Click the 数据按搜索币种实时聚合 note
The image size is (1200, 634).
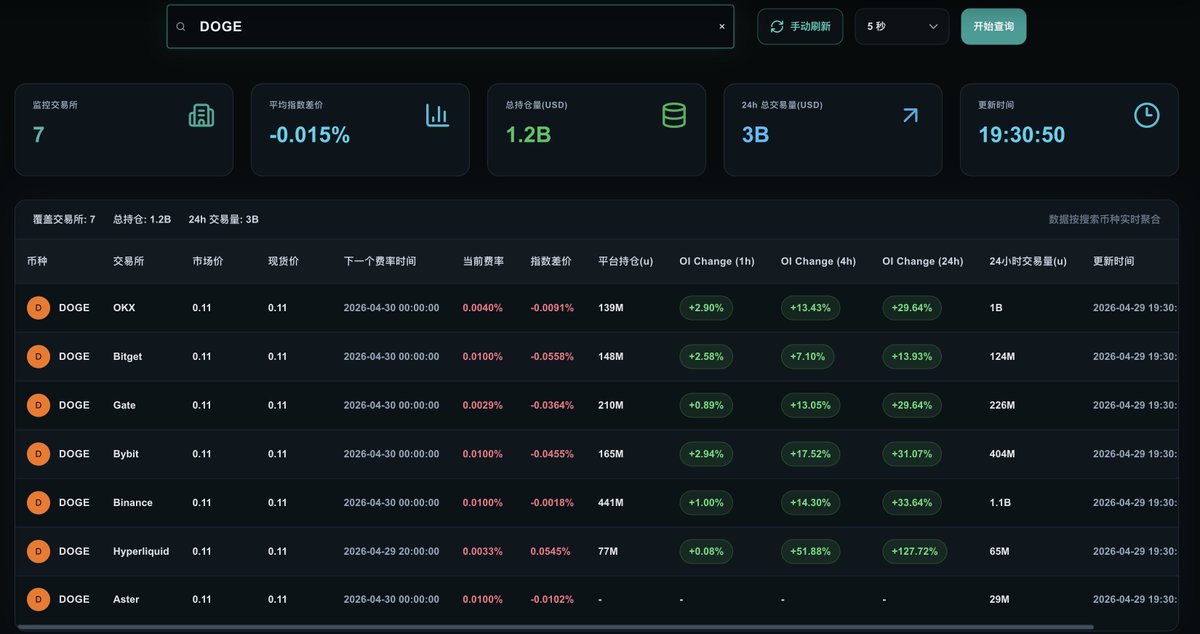pyautogui.click(x=1105, y=219)
